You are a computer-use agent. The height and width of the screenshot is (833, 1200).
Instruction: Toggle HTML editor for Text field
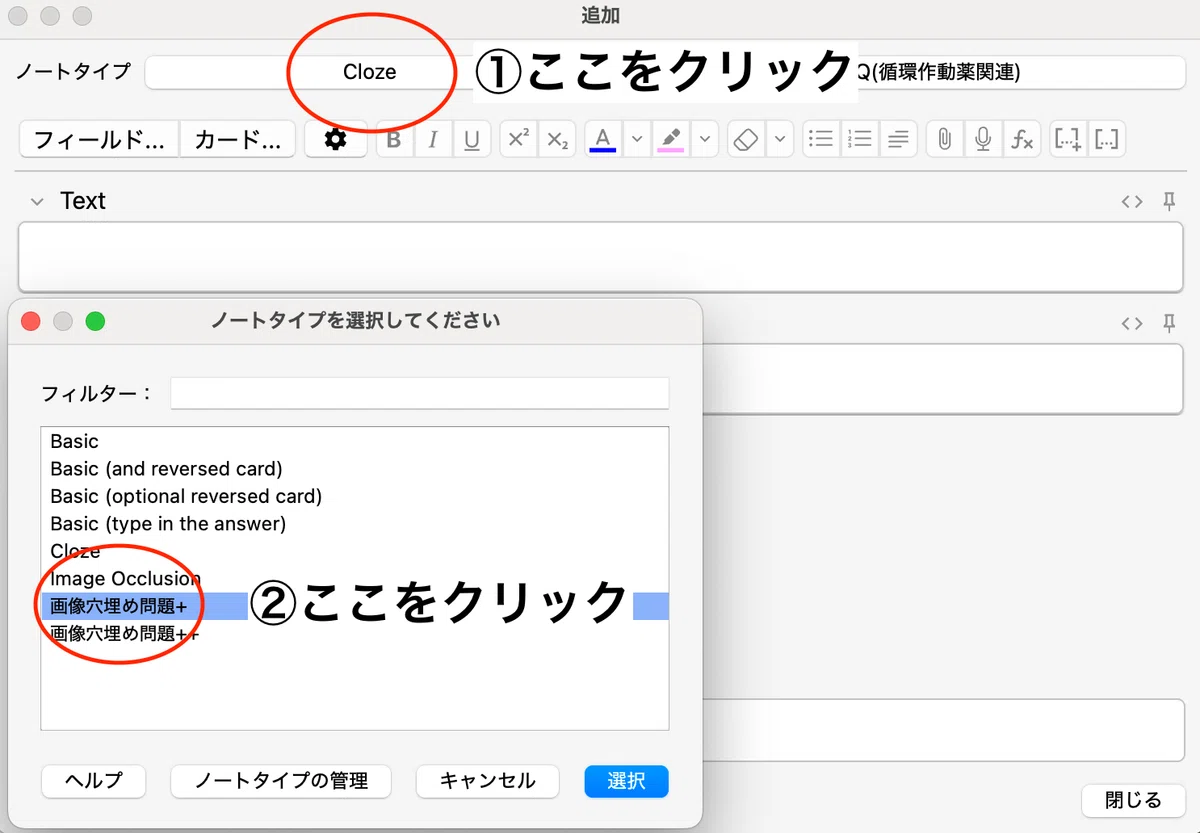(x=1132, y=202)
